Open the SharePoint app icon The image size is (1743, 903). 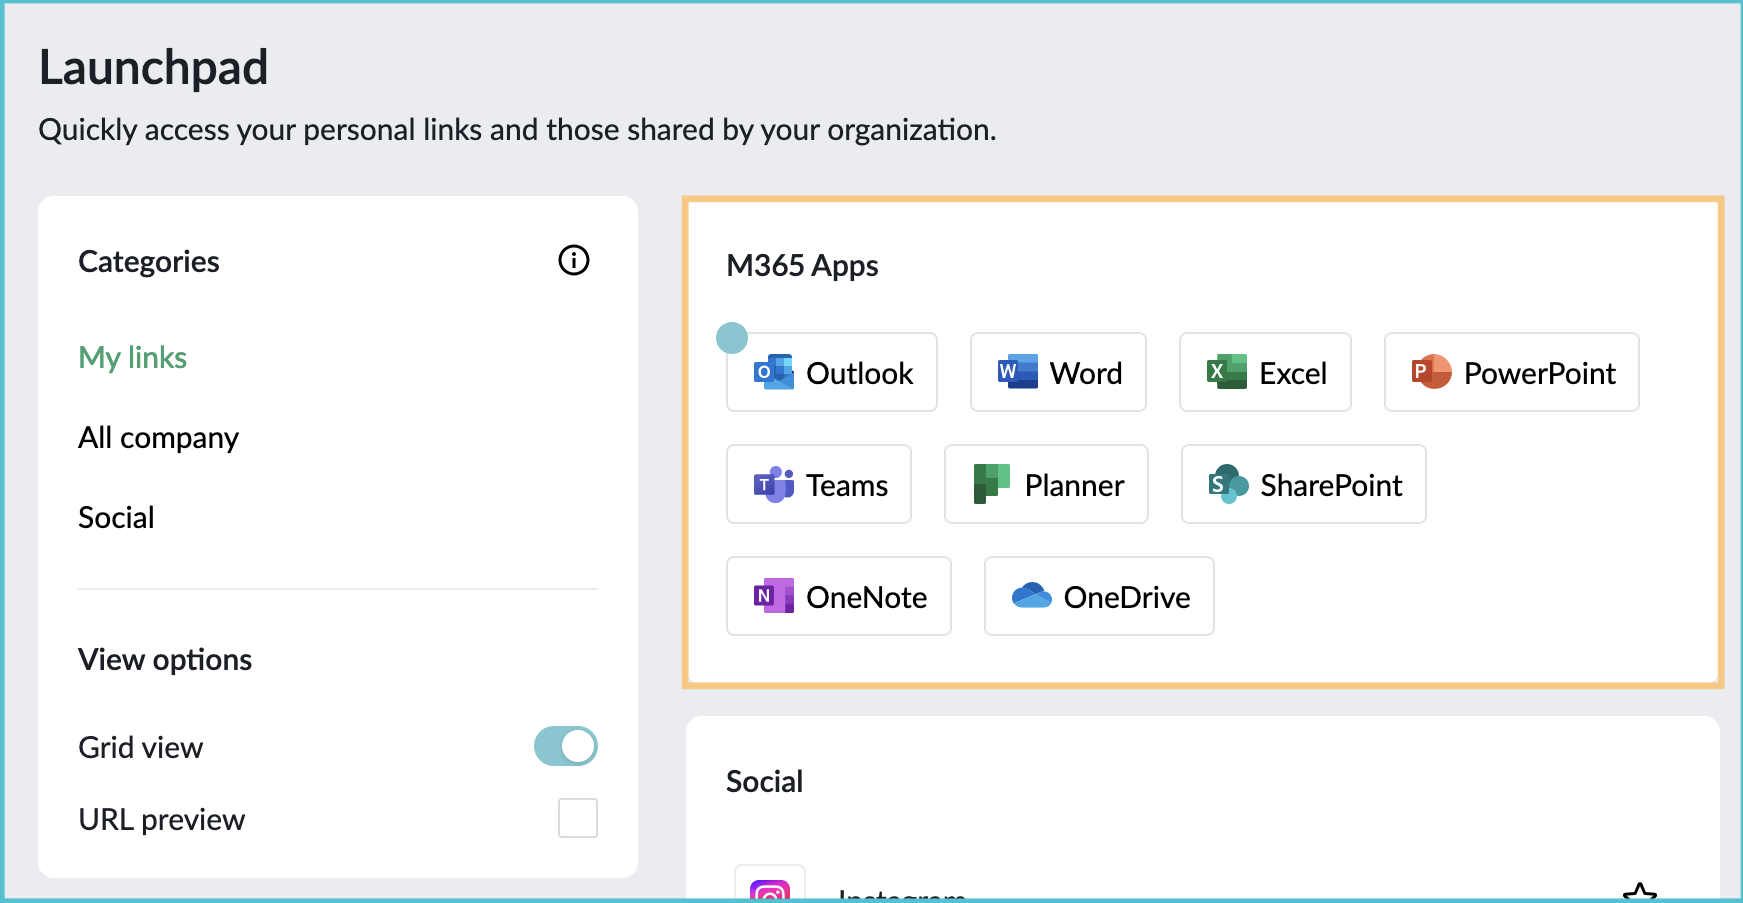point(1228,485)
